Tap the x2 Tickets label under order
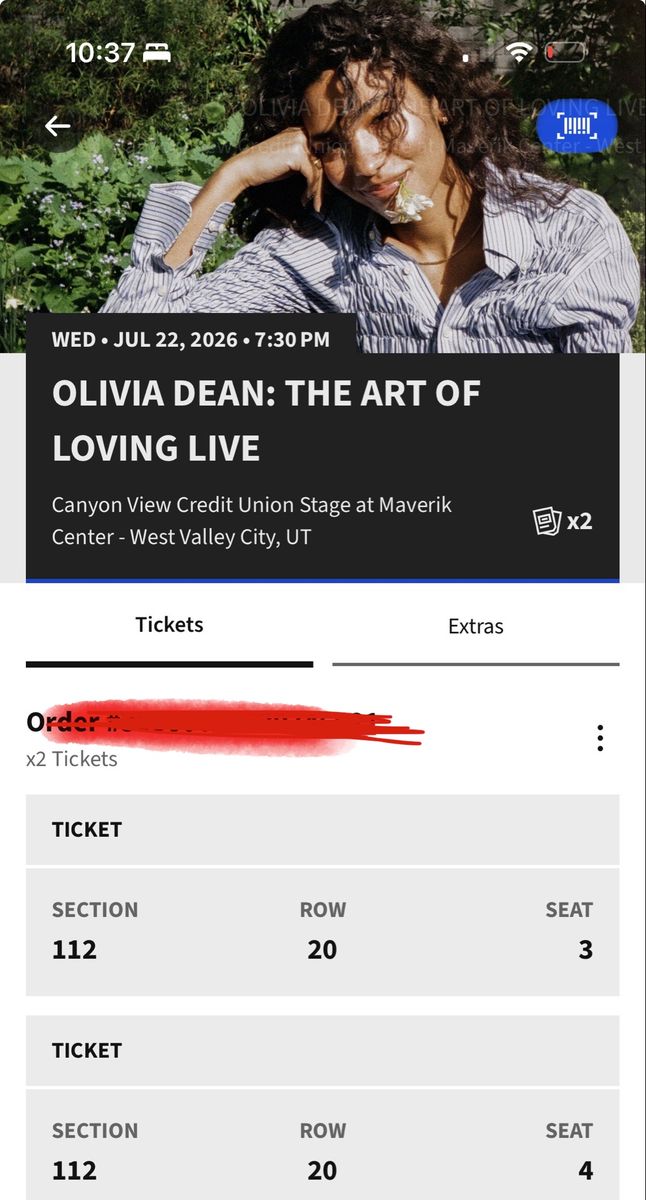 tap(72, 759)
